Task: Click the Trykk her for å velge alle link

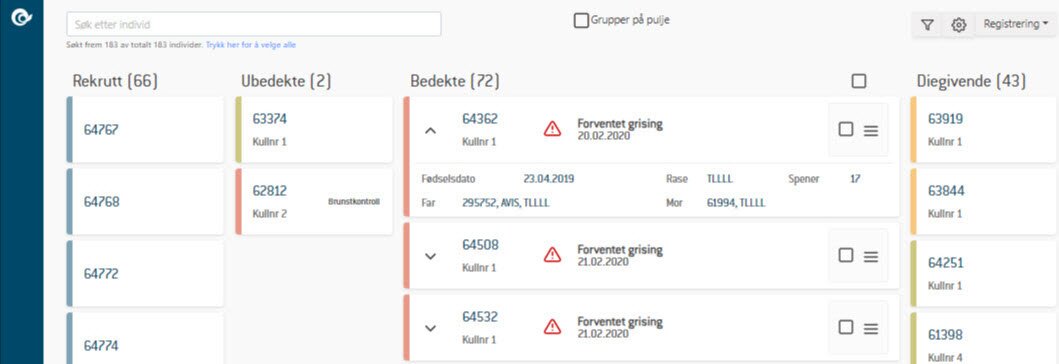Action: (x=251, y=45)
